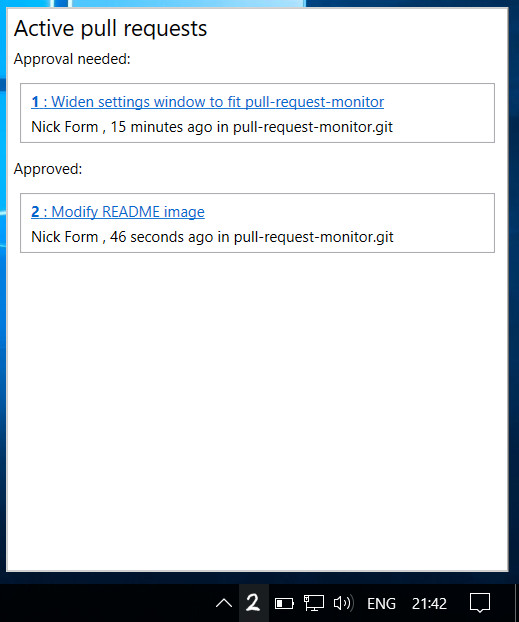Viewport: 519px width, 622px height.
Task: Select the approved pull request card
Action: (257, 223)
